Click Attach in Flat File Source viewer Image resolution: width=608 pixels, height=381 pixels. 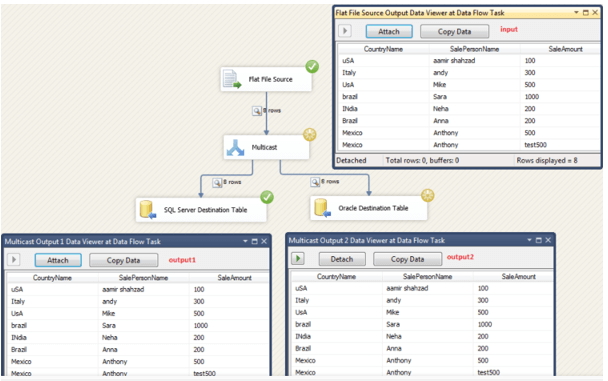pyautogui.click(x=389, y=31)
